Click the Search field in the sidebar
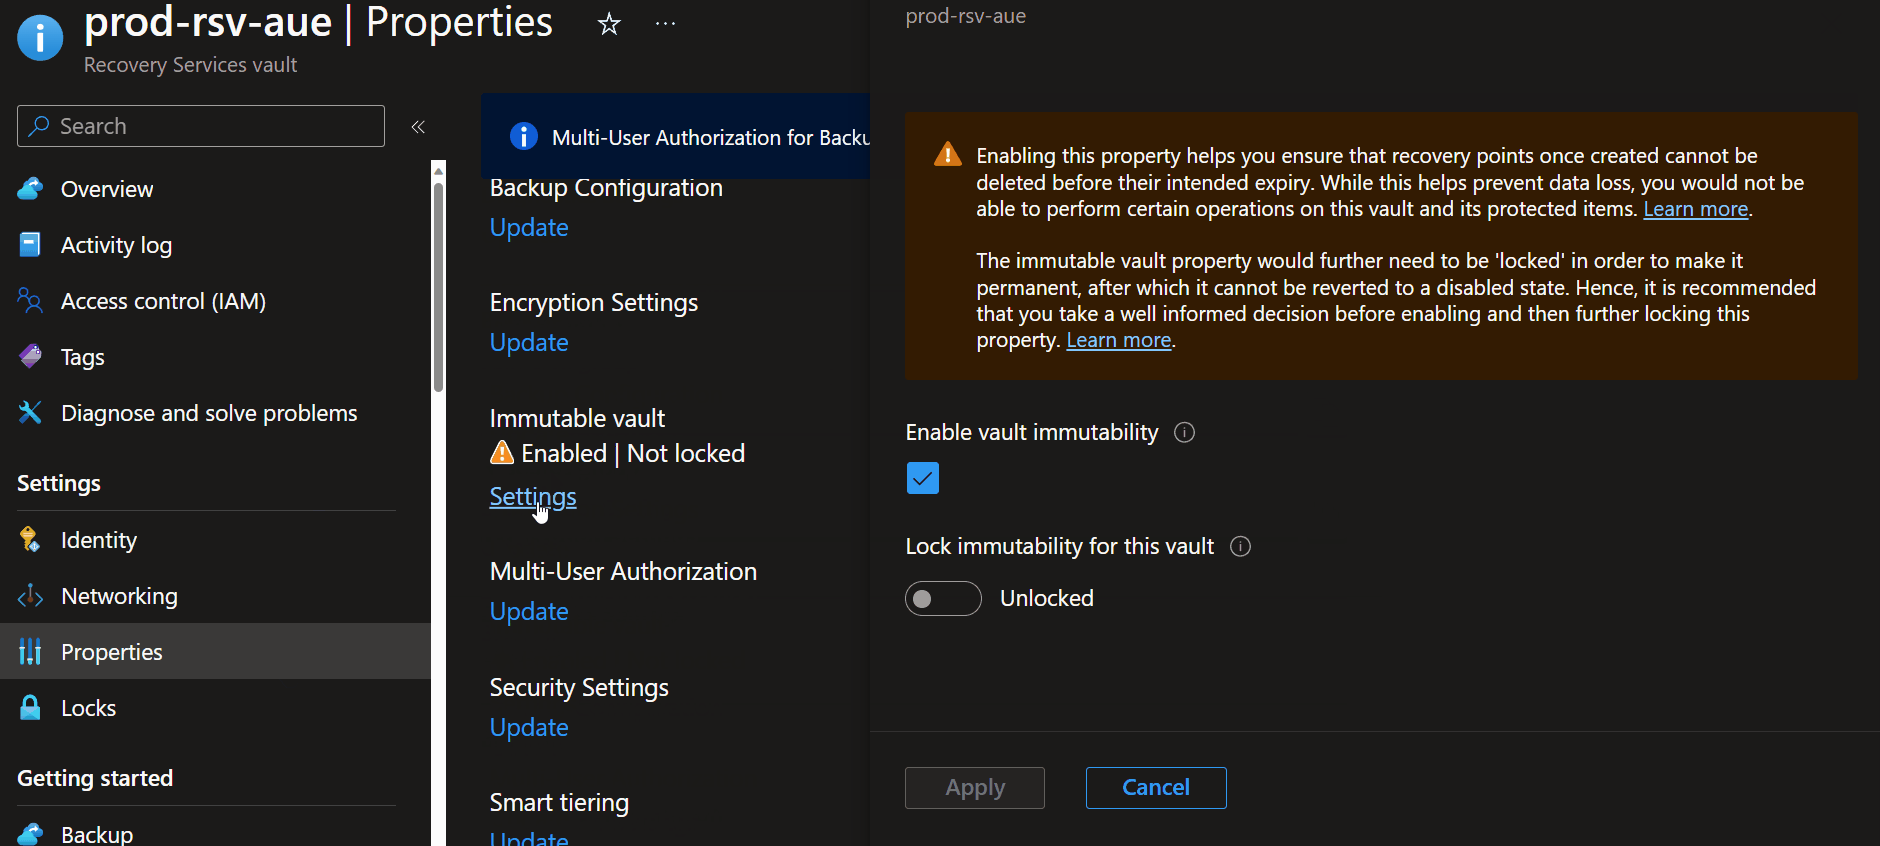The width and height of the screenshot is (1880, 846). 201,126
